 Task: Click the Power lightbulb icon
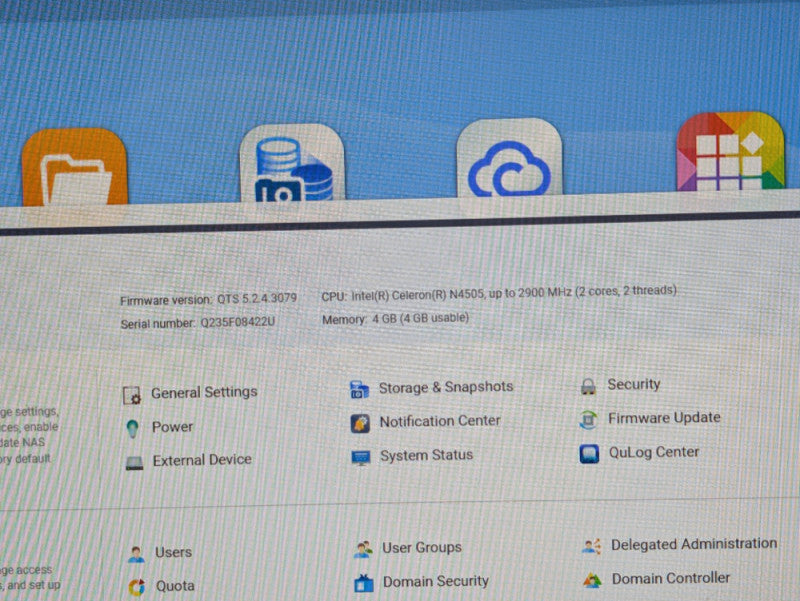133,429
